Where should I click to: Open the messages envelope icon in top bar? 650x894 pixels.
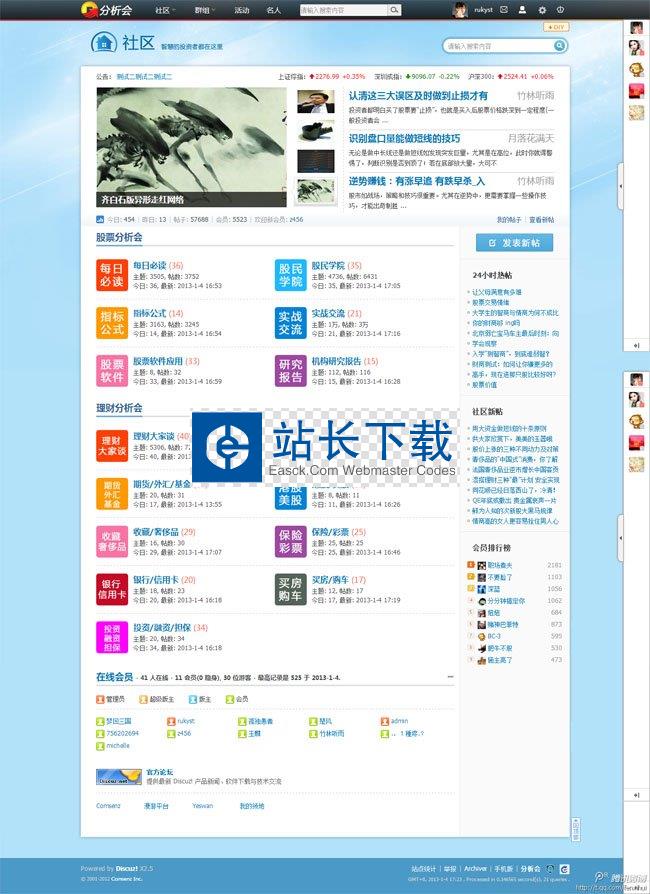click(x=503, y=10)
